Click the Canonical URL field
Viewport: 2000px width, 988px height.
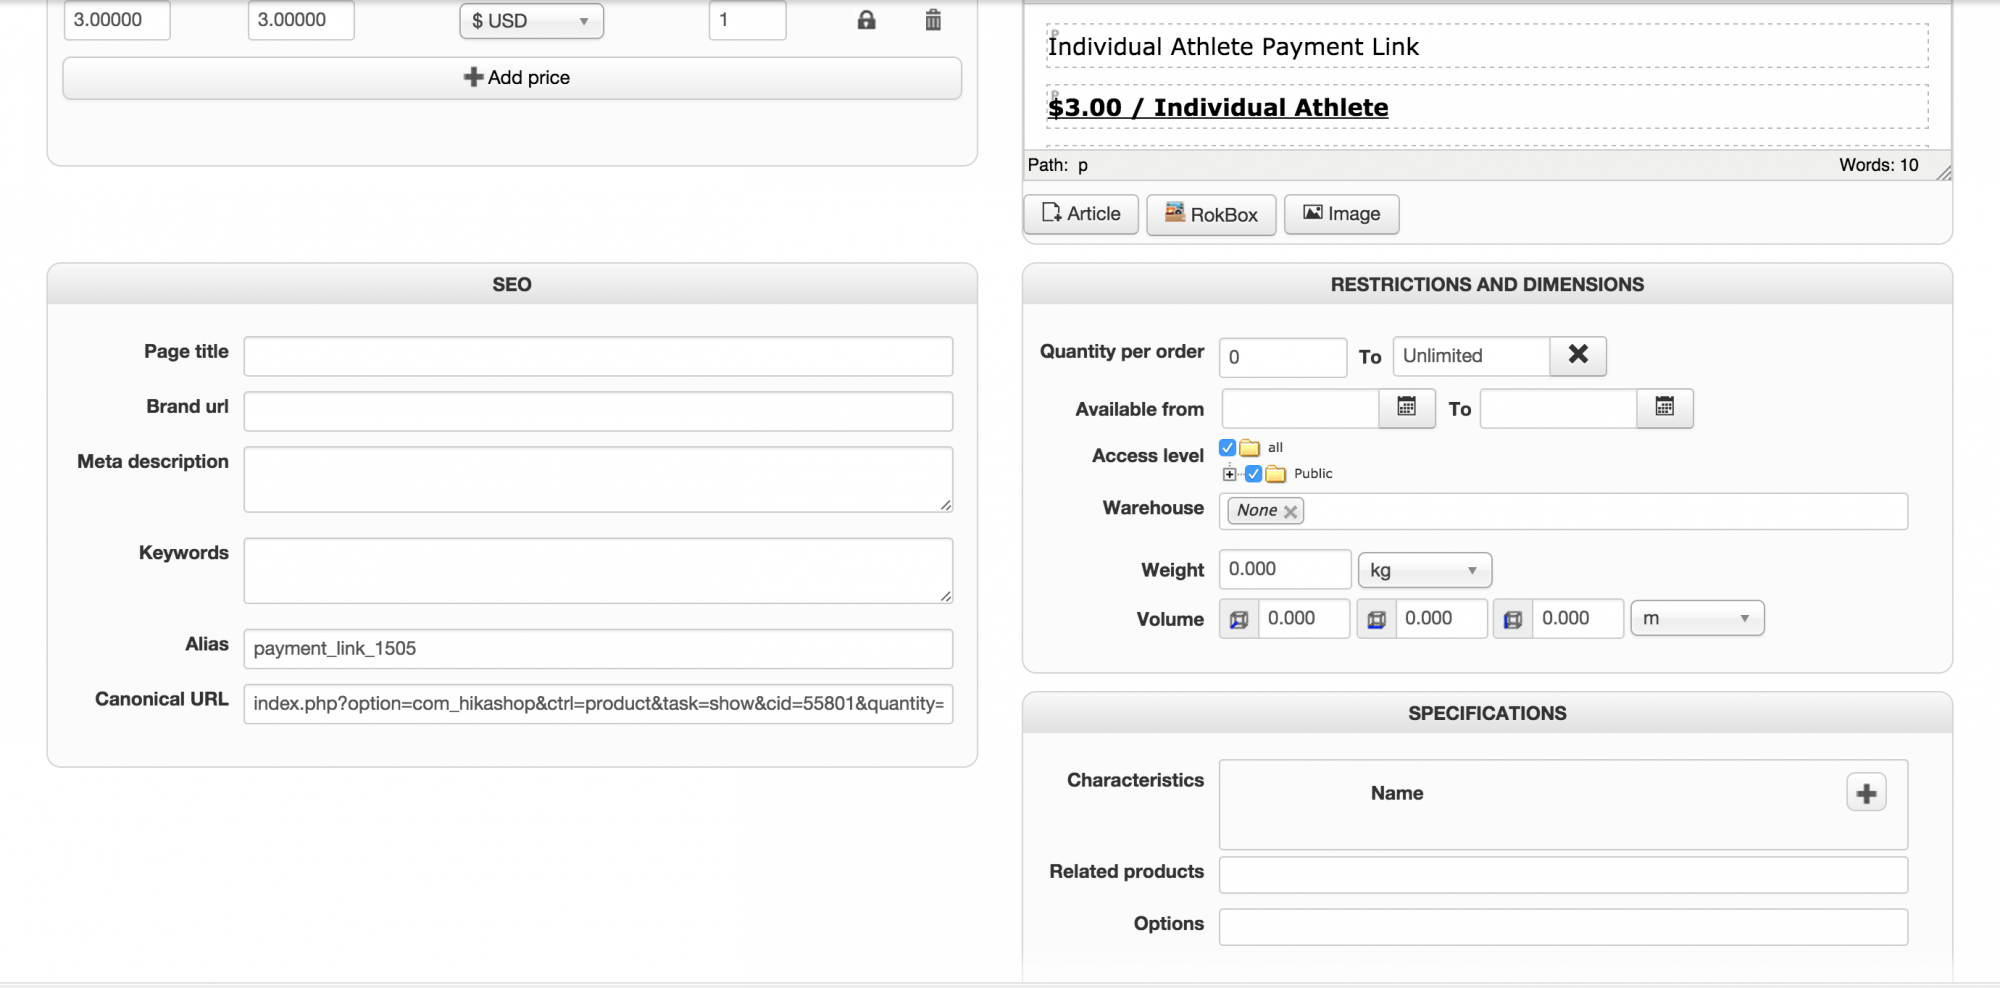click(x=598, y=704)
